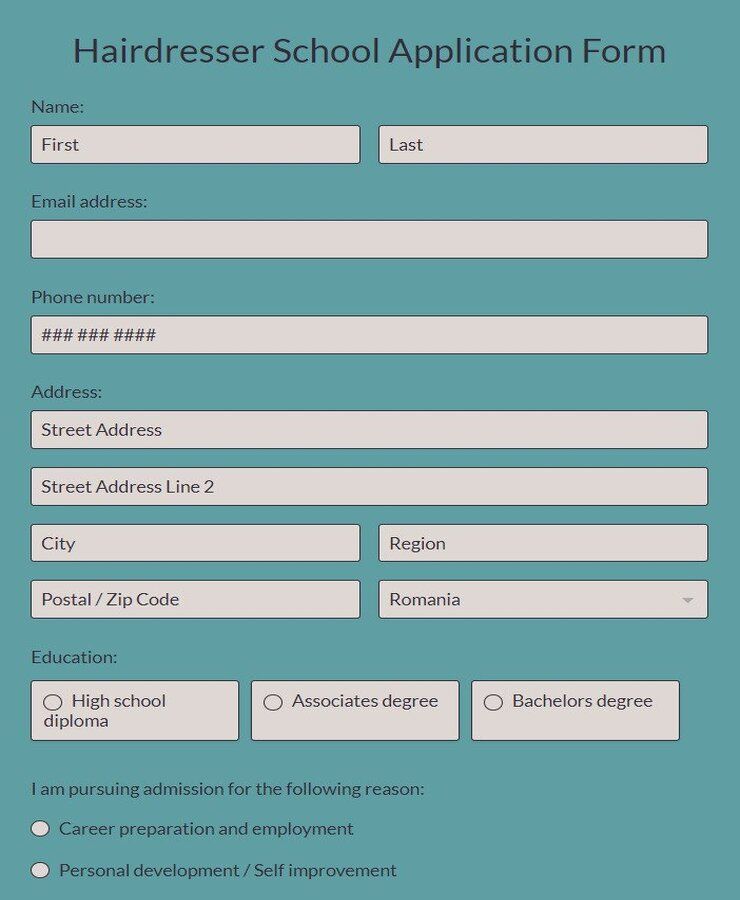The image size is (740, 900).
Task: Click the Phone number field with ### placeholder
Action: click(369, 334)
